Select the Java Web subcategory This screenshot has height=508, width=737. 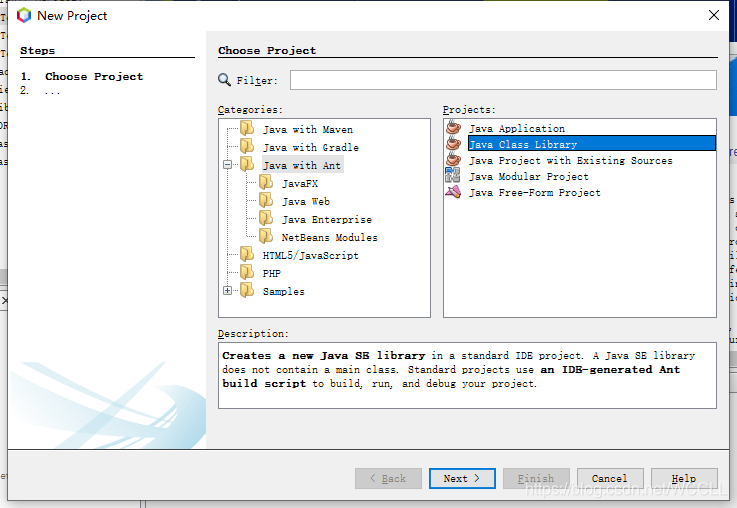(306, 202)
